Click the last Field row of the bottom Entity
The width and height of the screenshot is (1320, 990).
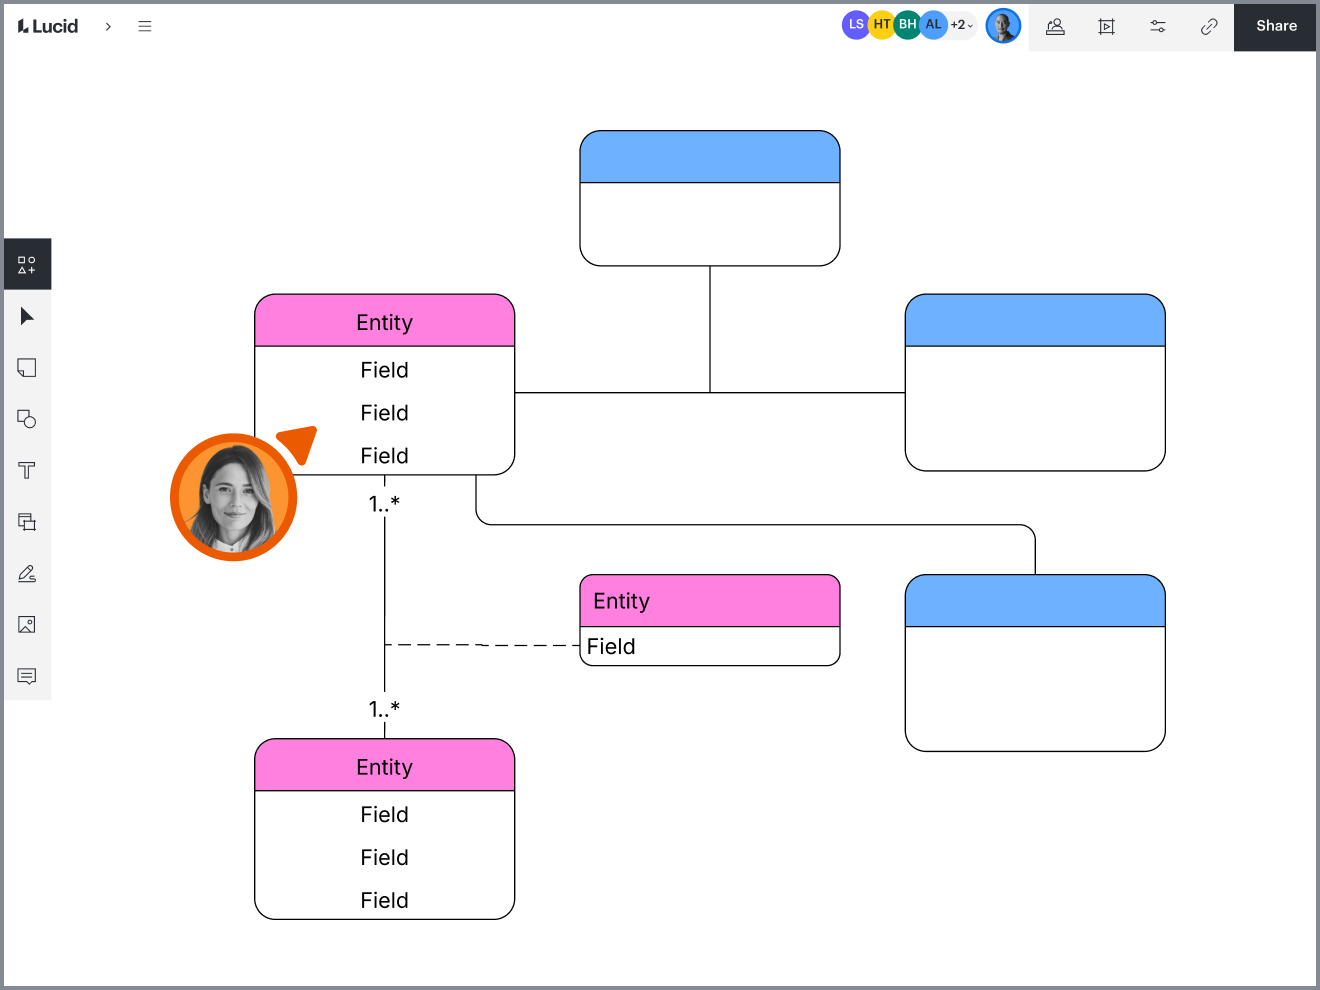coord(385,900)
